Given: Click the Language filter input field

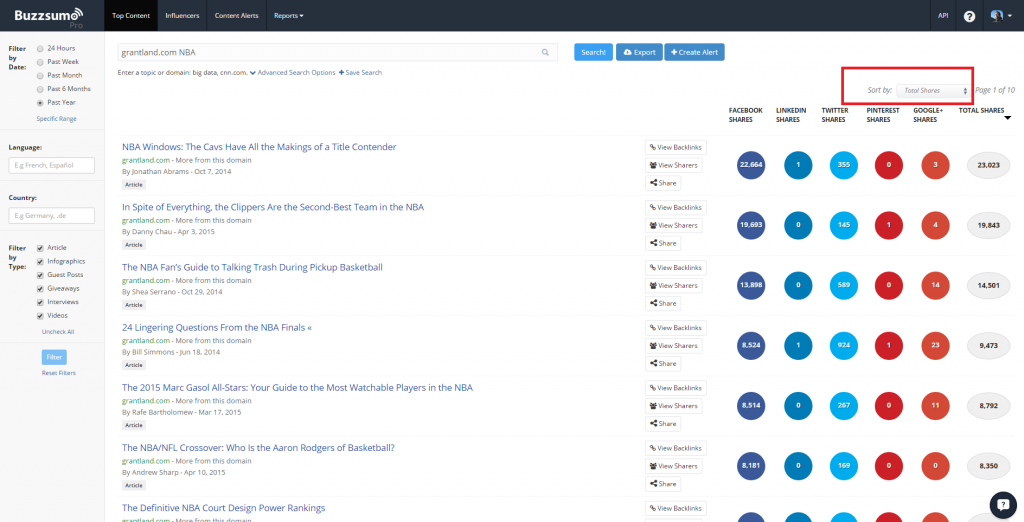Looking at the screenshot, I should coord(52,165).
